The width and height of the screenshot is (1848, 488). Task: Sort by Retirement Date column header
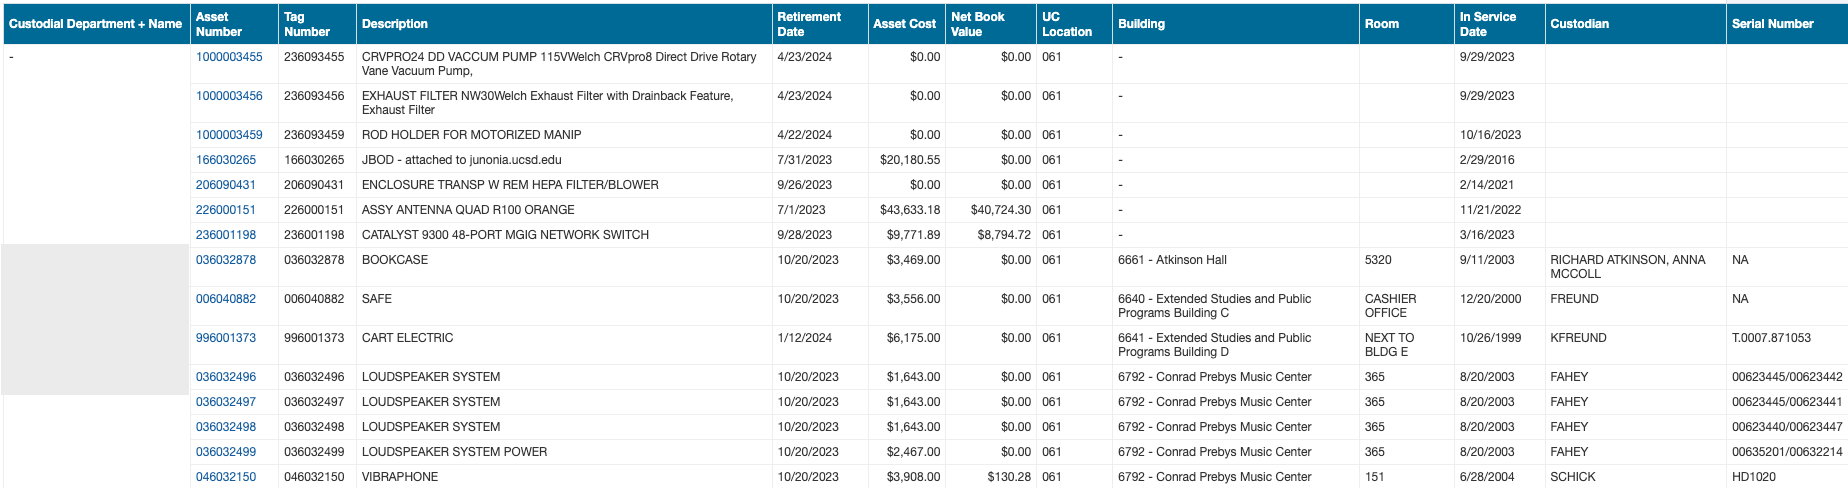tap(809, 24)
